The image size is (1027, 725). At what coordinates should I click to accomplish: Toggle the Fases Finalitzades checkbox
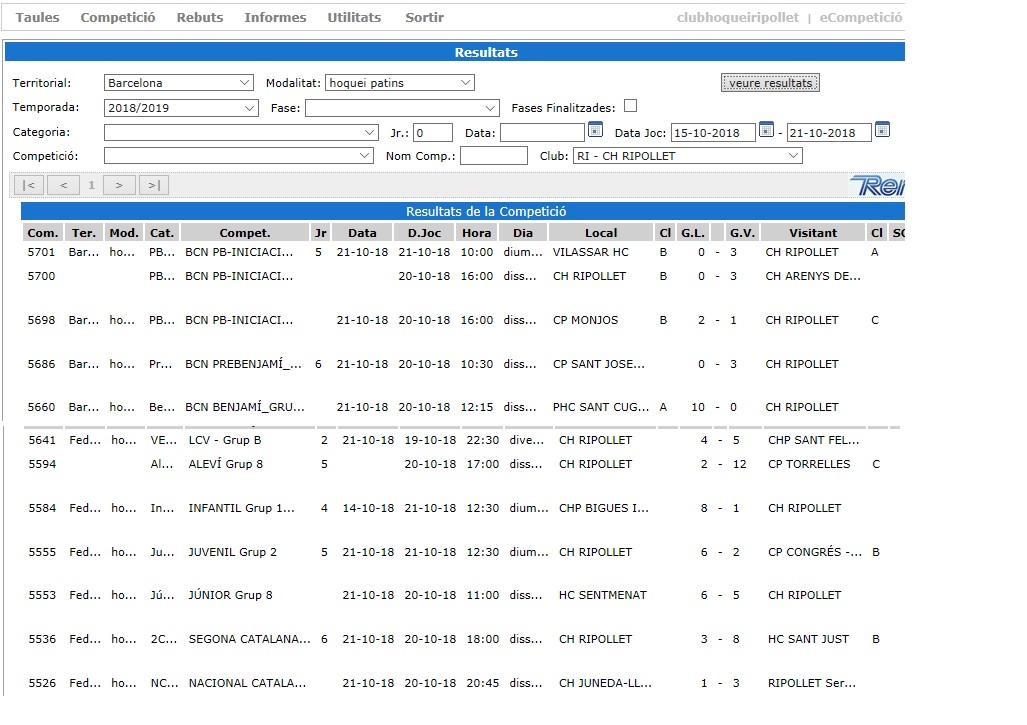(630, 106)
